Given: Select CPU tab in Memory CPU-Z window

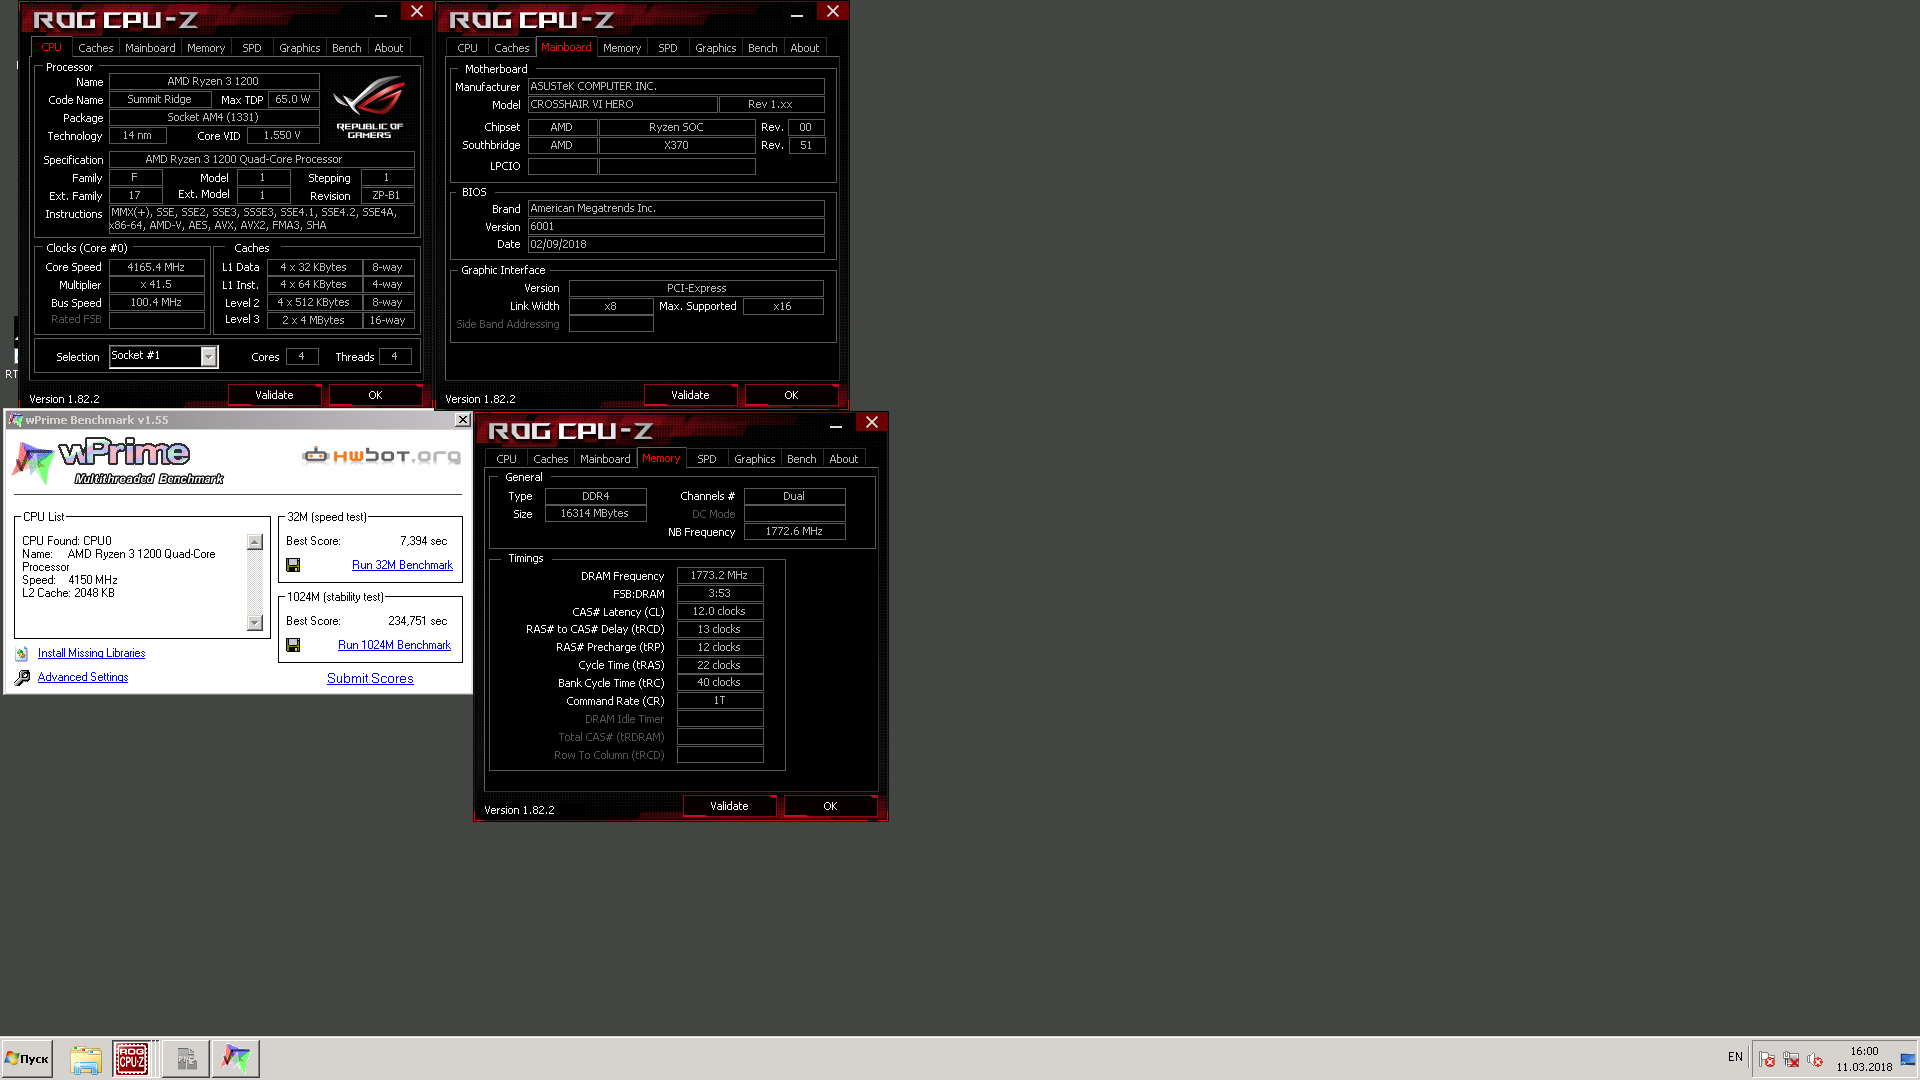Looking at the screenshot, I should [507, 459].
